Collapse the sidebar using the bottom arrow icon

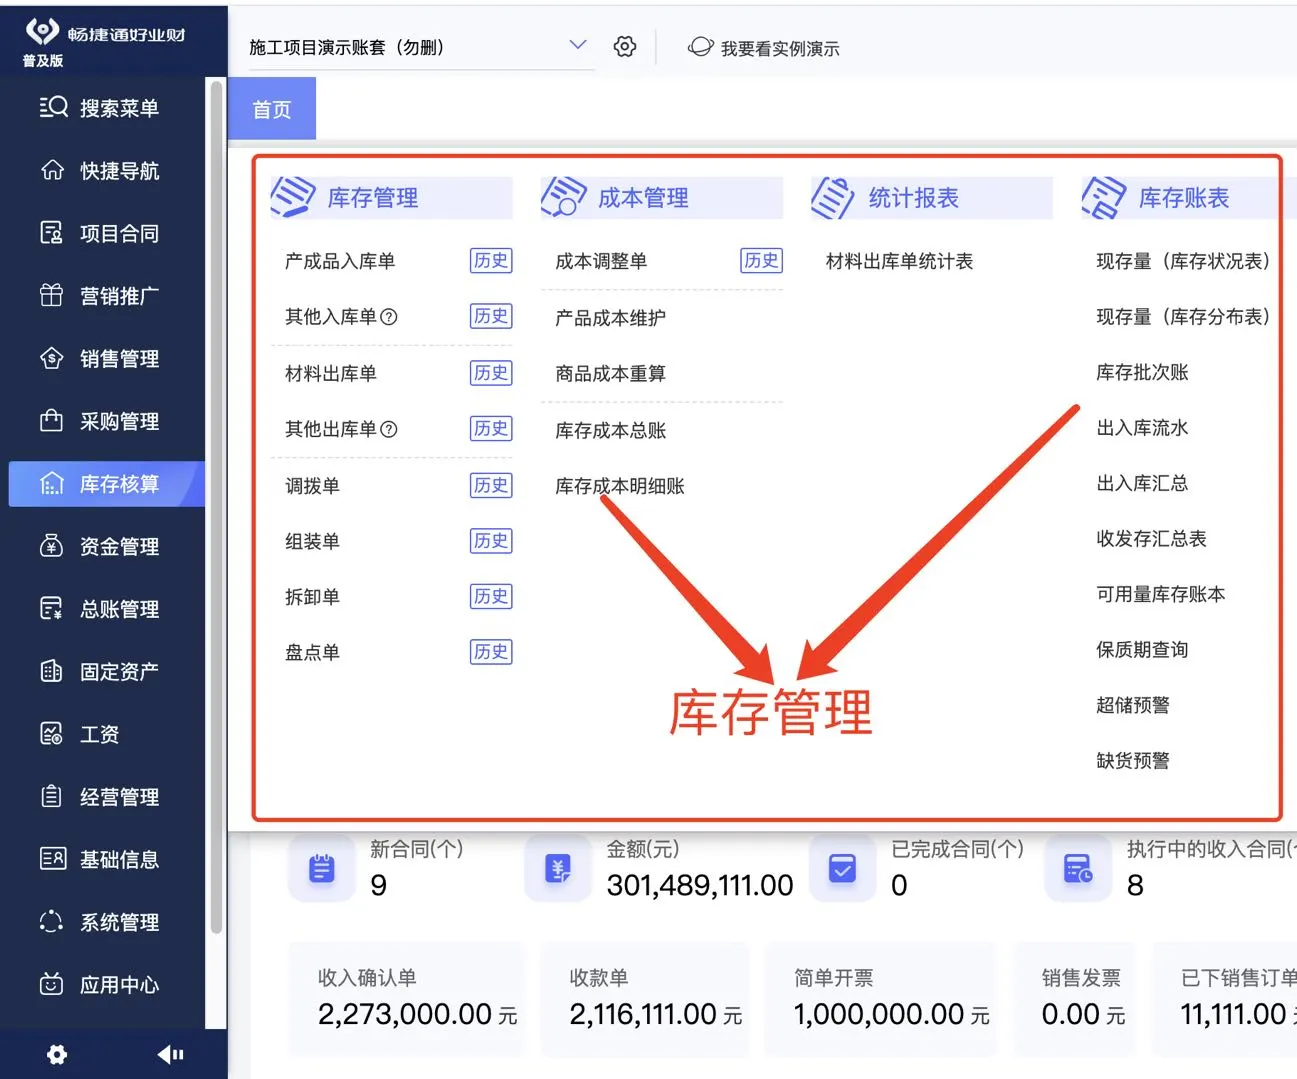click(x=171, y=1054)
